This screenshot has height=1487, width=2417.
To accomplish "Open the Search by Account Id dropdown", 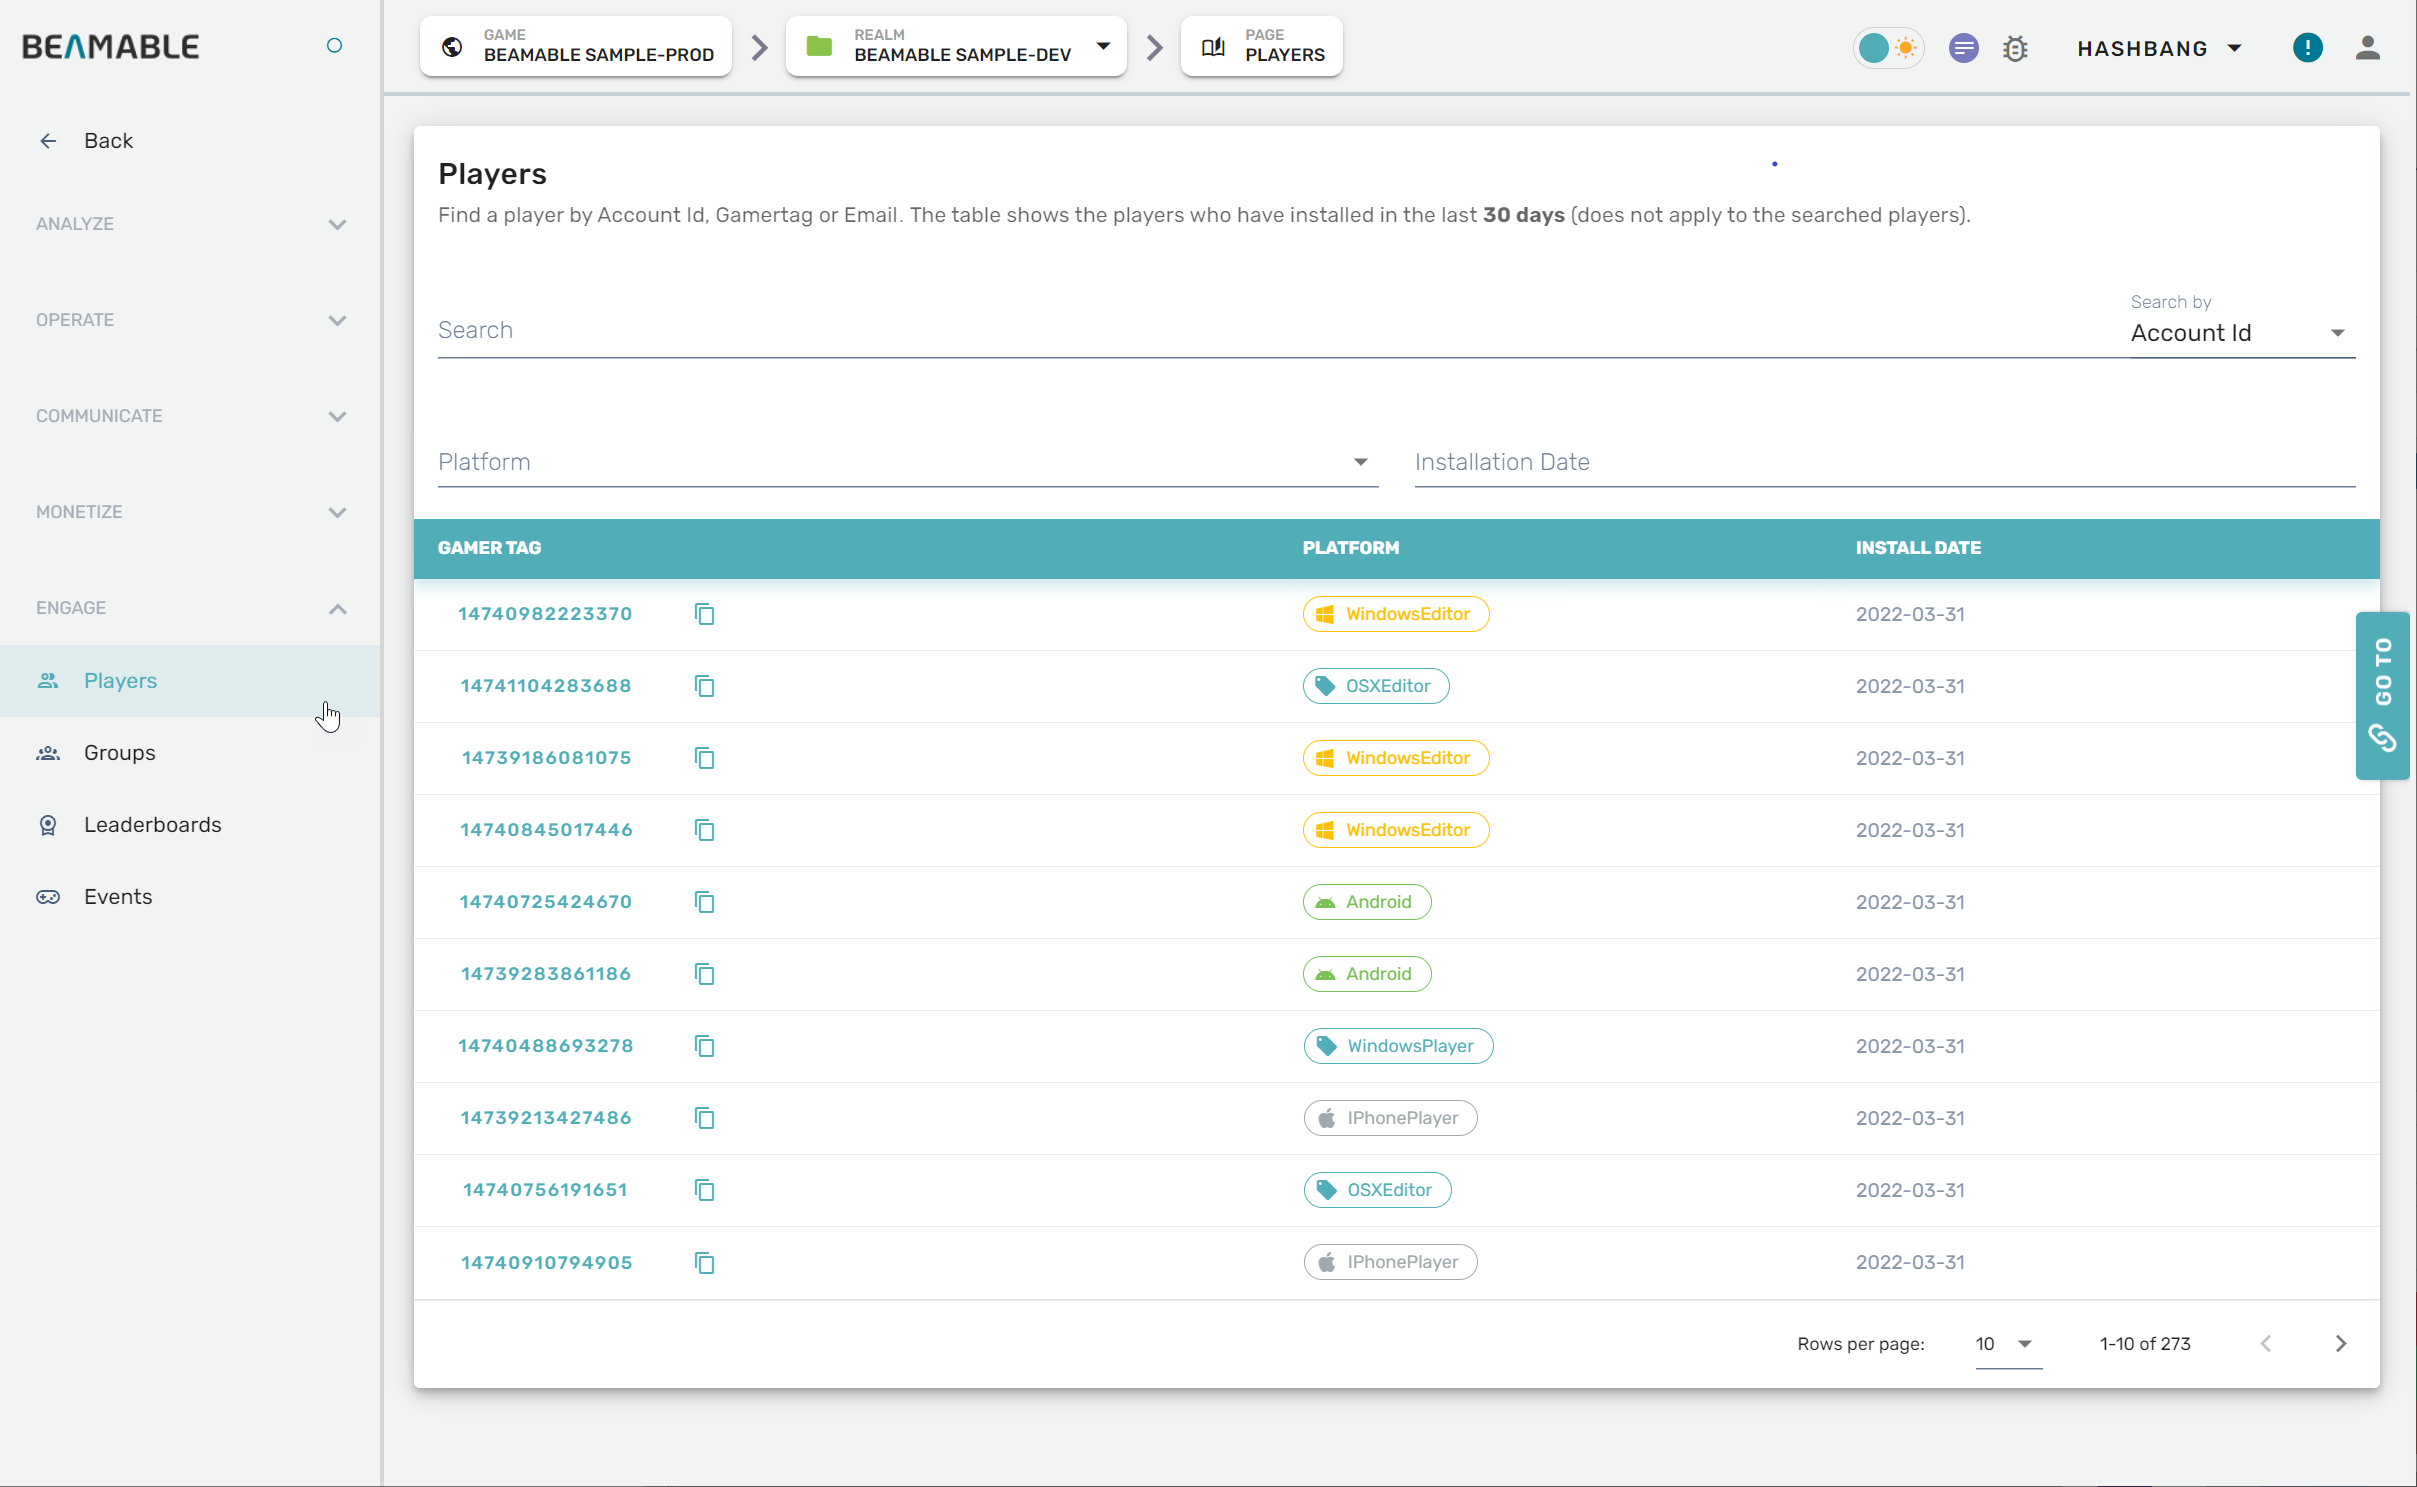I will pos(2241,333).
